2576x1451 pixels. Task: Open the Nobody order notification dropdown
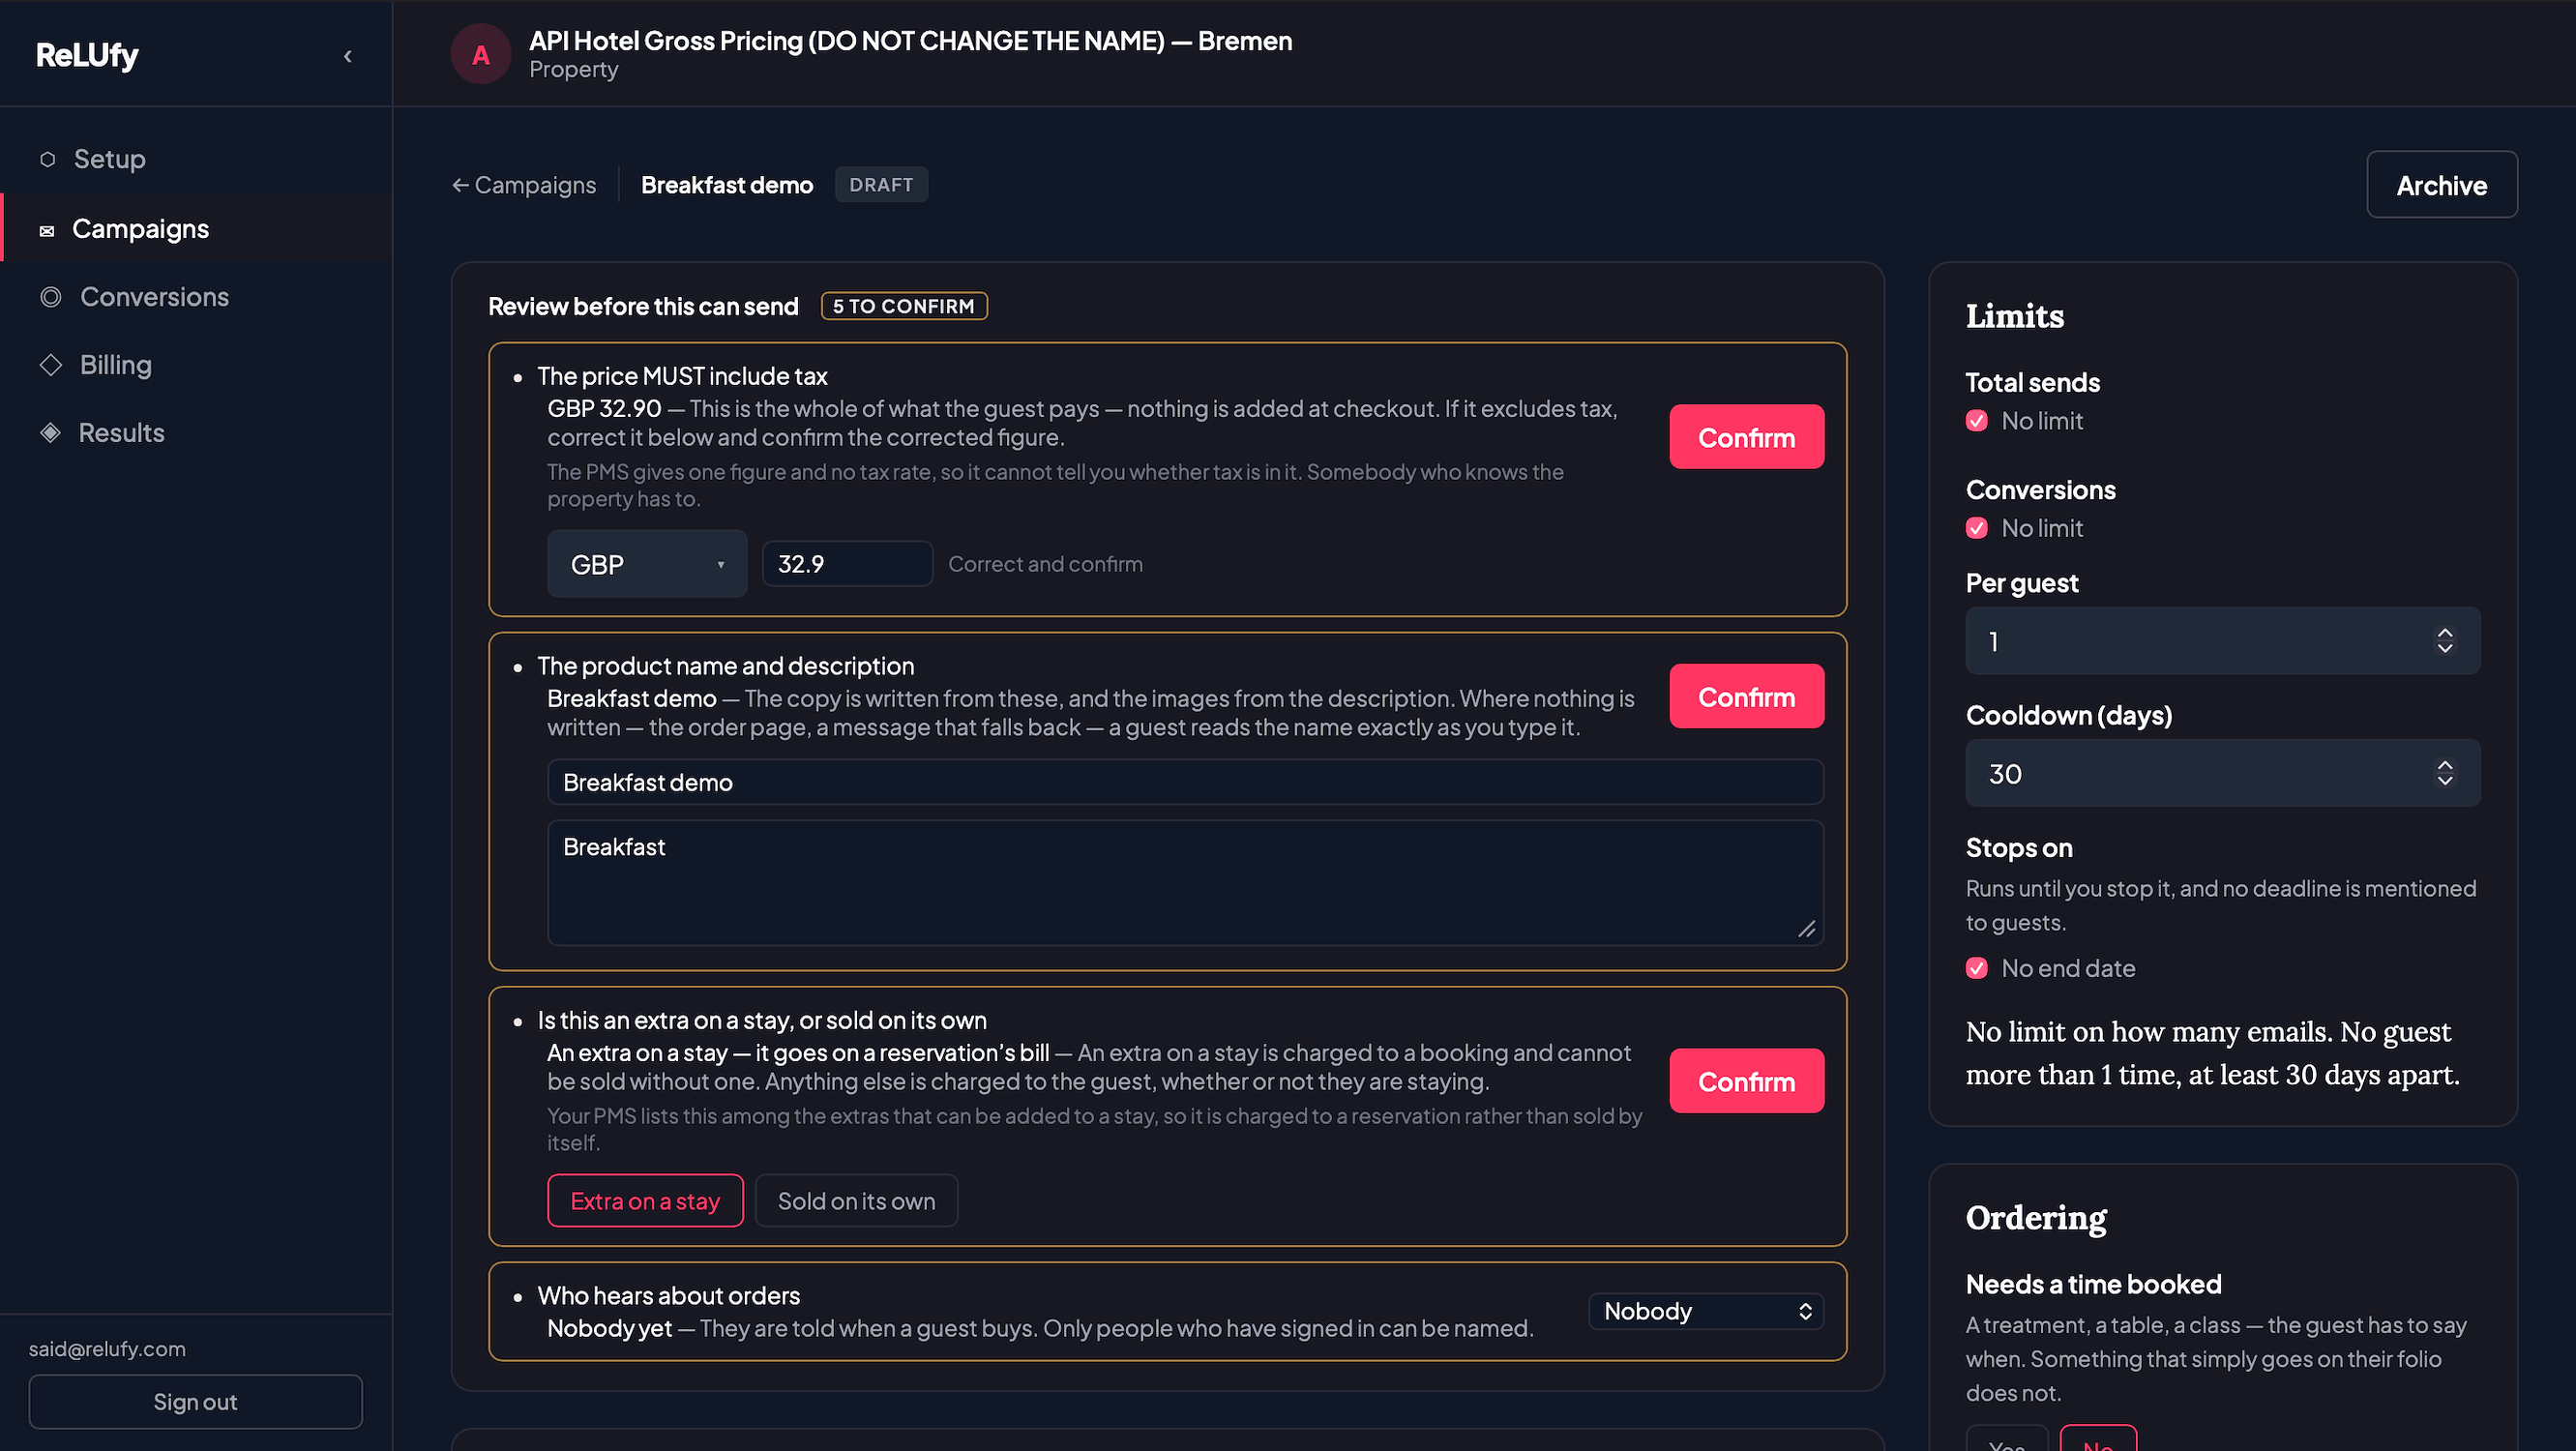coord(1706,1311)
